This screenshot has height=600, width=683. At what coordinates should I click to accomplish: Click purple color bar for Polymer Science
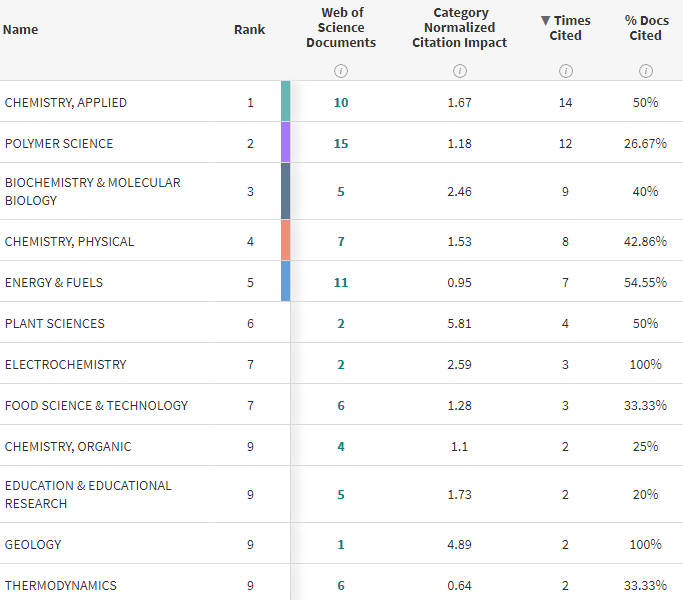(x=286, y=143)
